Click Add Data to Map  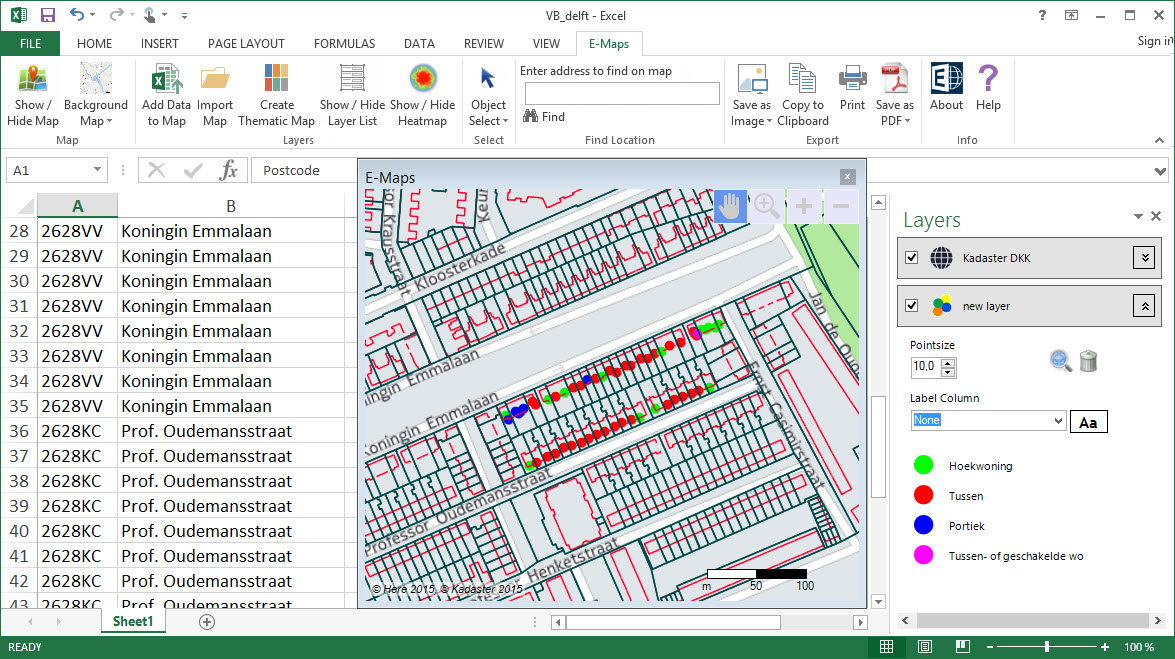point(166,95)
